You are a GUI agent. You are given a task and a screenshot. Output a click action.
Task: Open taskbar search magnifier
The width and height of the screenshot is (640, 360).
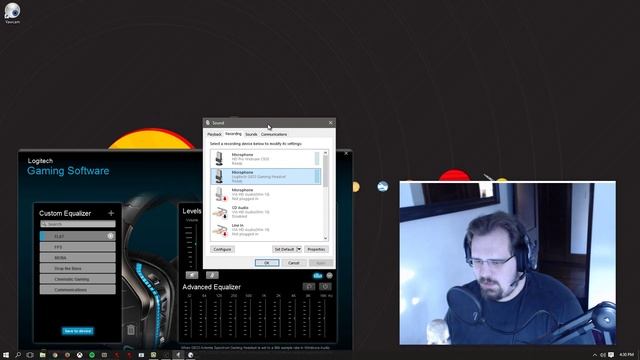point(18,355)
